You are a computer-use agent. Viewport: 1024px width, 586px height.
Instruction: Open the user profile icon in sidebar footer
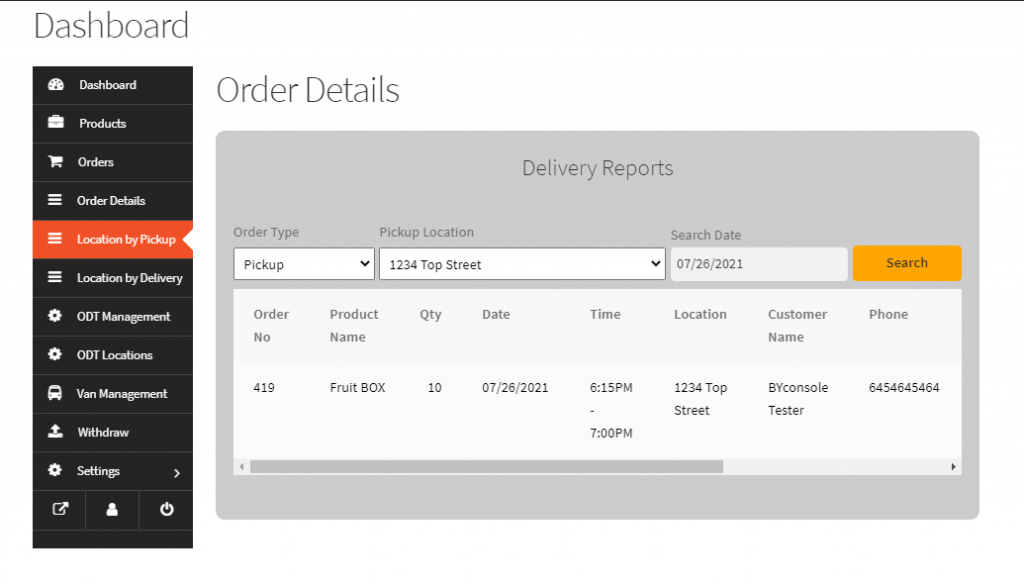pos(111,510)
